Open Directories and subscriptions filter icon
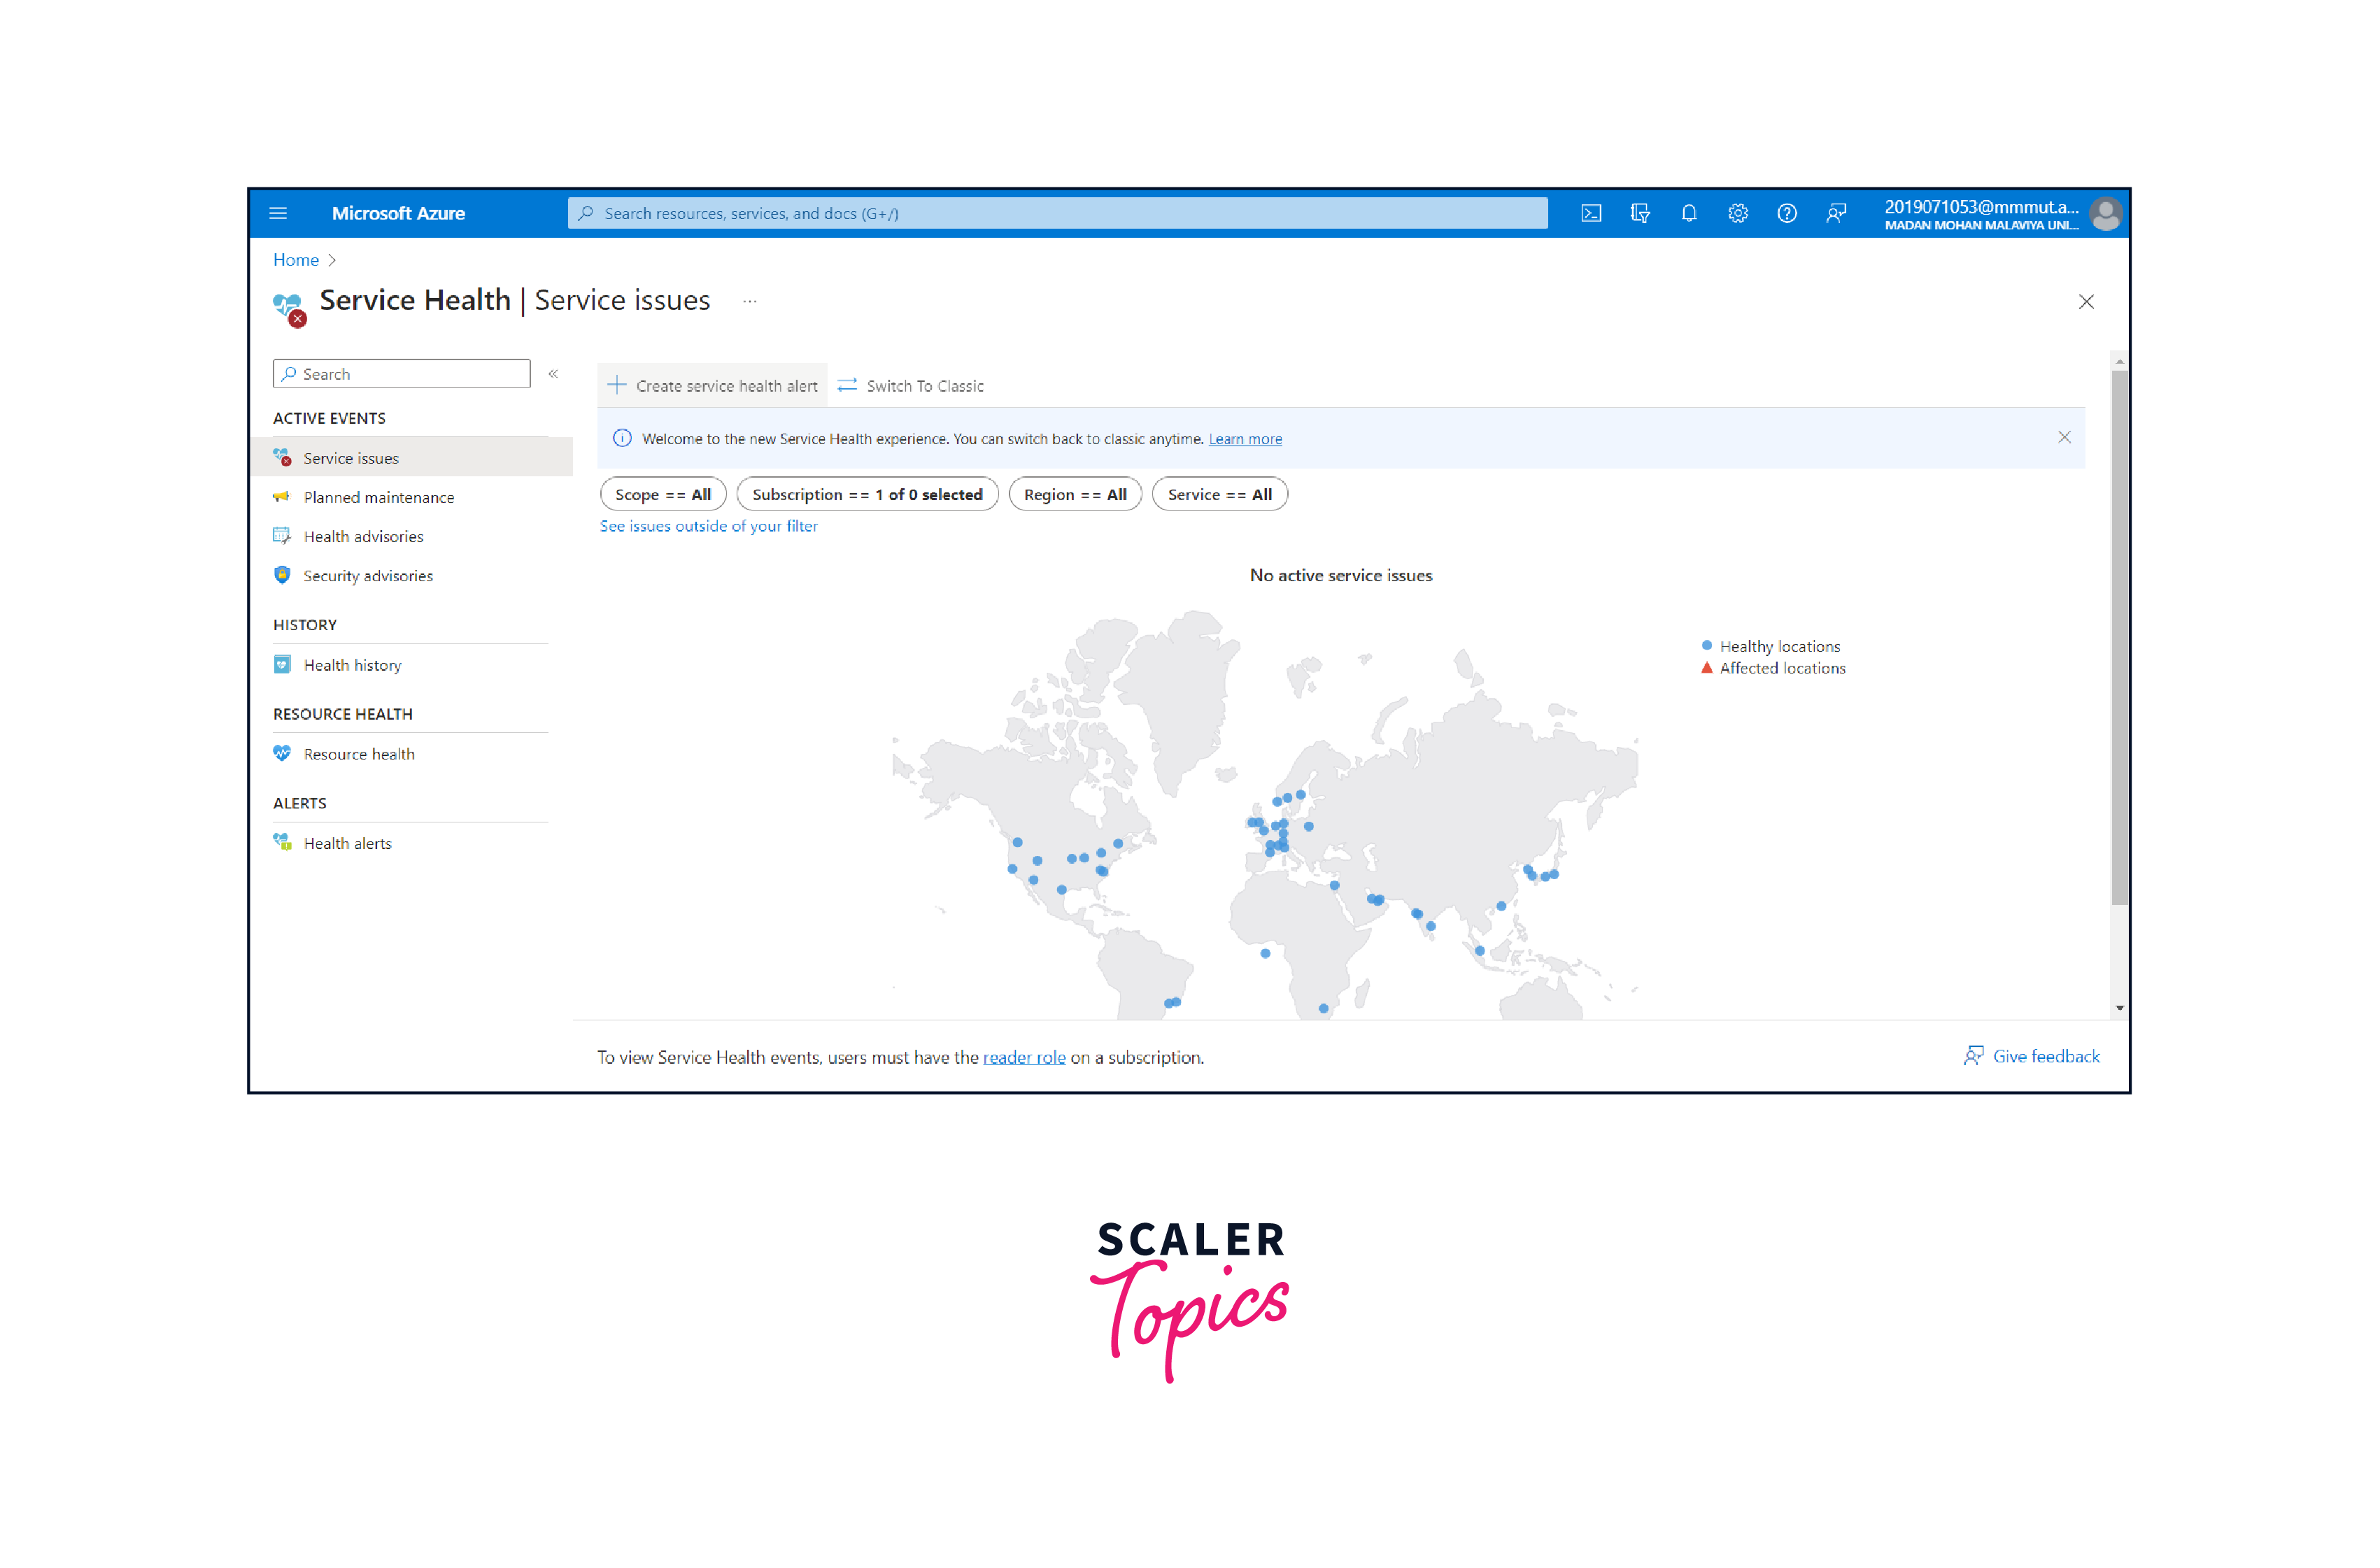The height and width of the screenshot is (1568, 2380). [x=1639, y=213]
